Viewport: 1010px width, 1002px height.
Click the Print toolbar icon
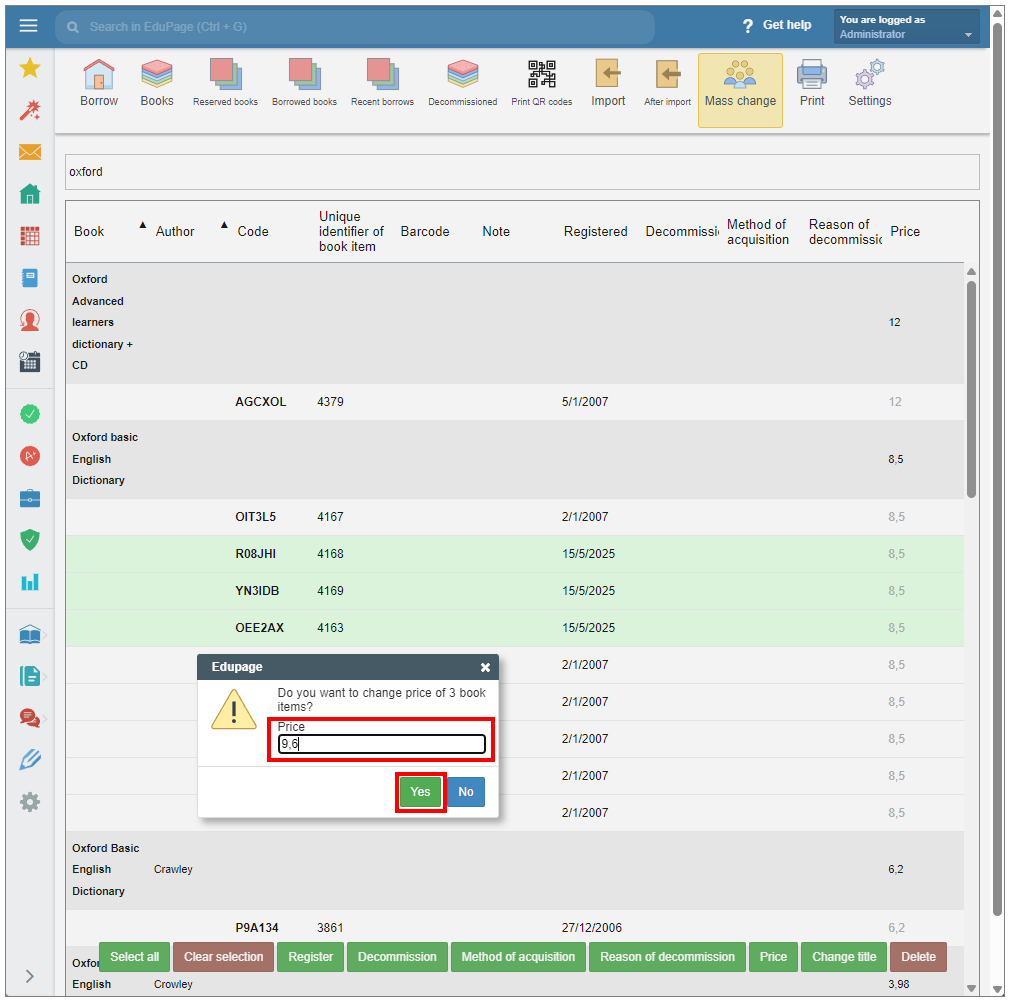(812, 83)
